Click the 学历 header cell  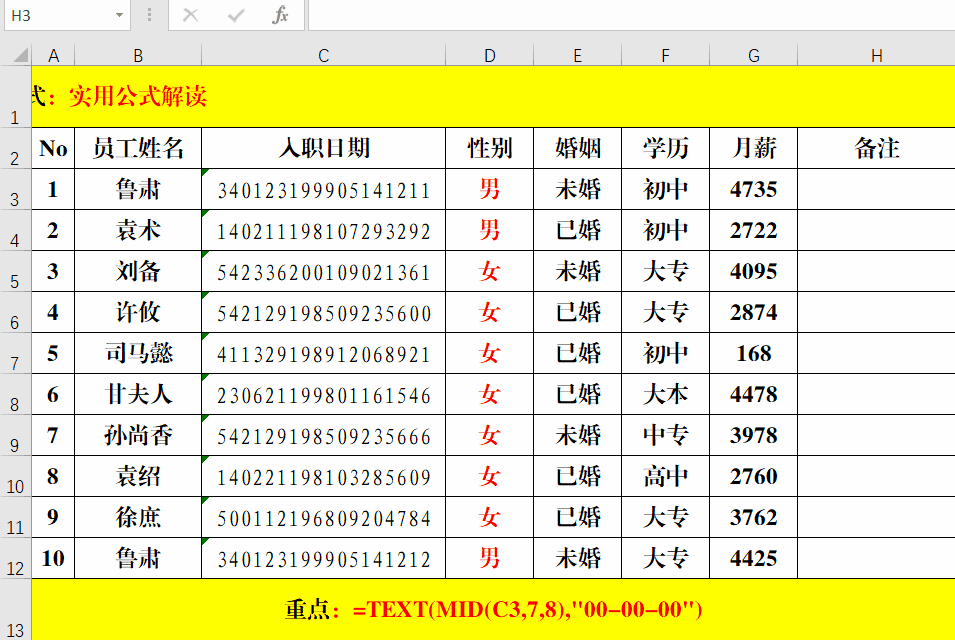click(665, 148)
